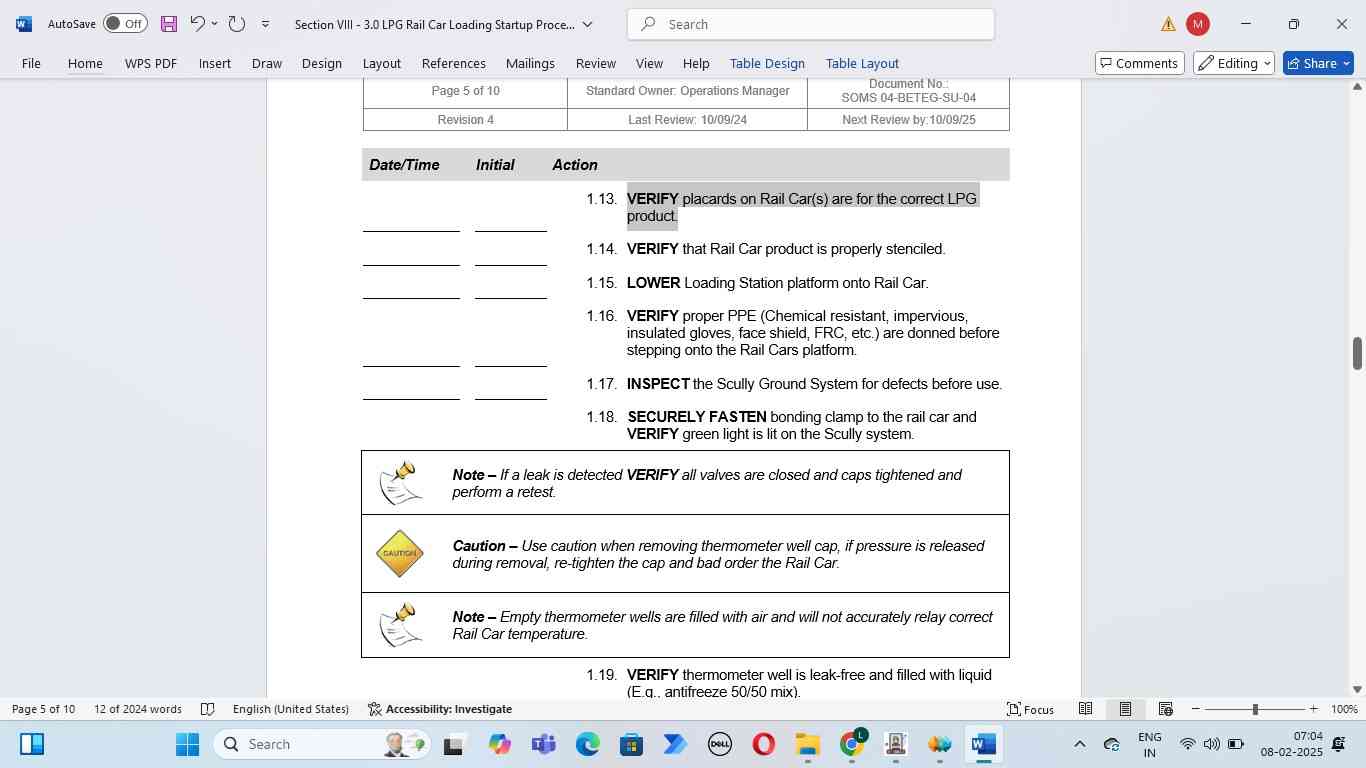Select the Table Design tab
This screenshot has width=1366, height=768.
(767, 63)
